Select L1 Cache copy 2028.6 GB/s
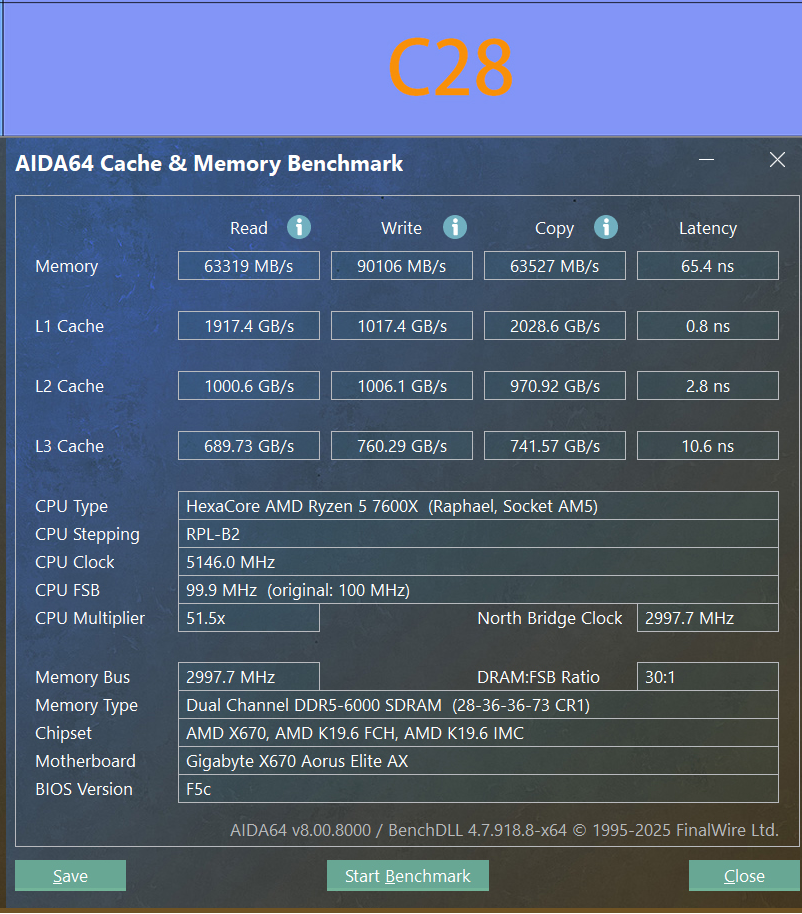 (x=555, y=326)
